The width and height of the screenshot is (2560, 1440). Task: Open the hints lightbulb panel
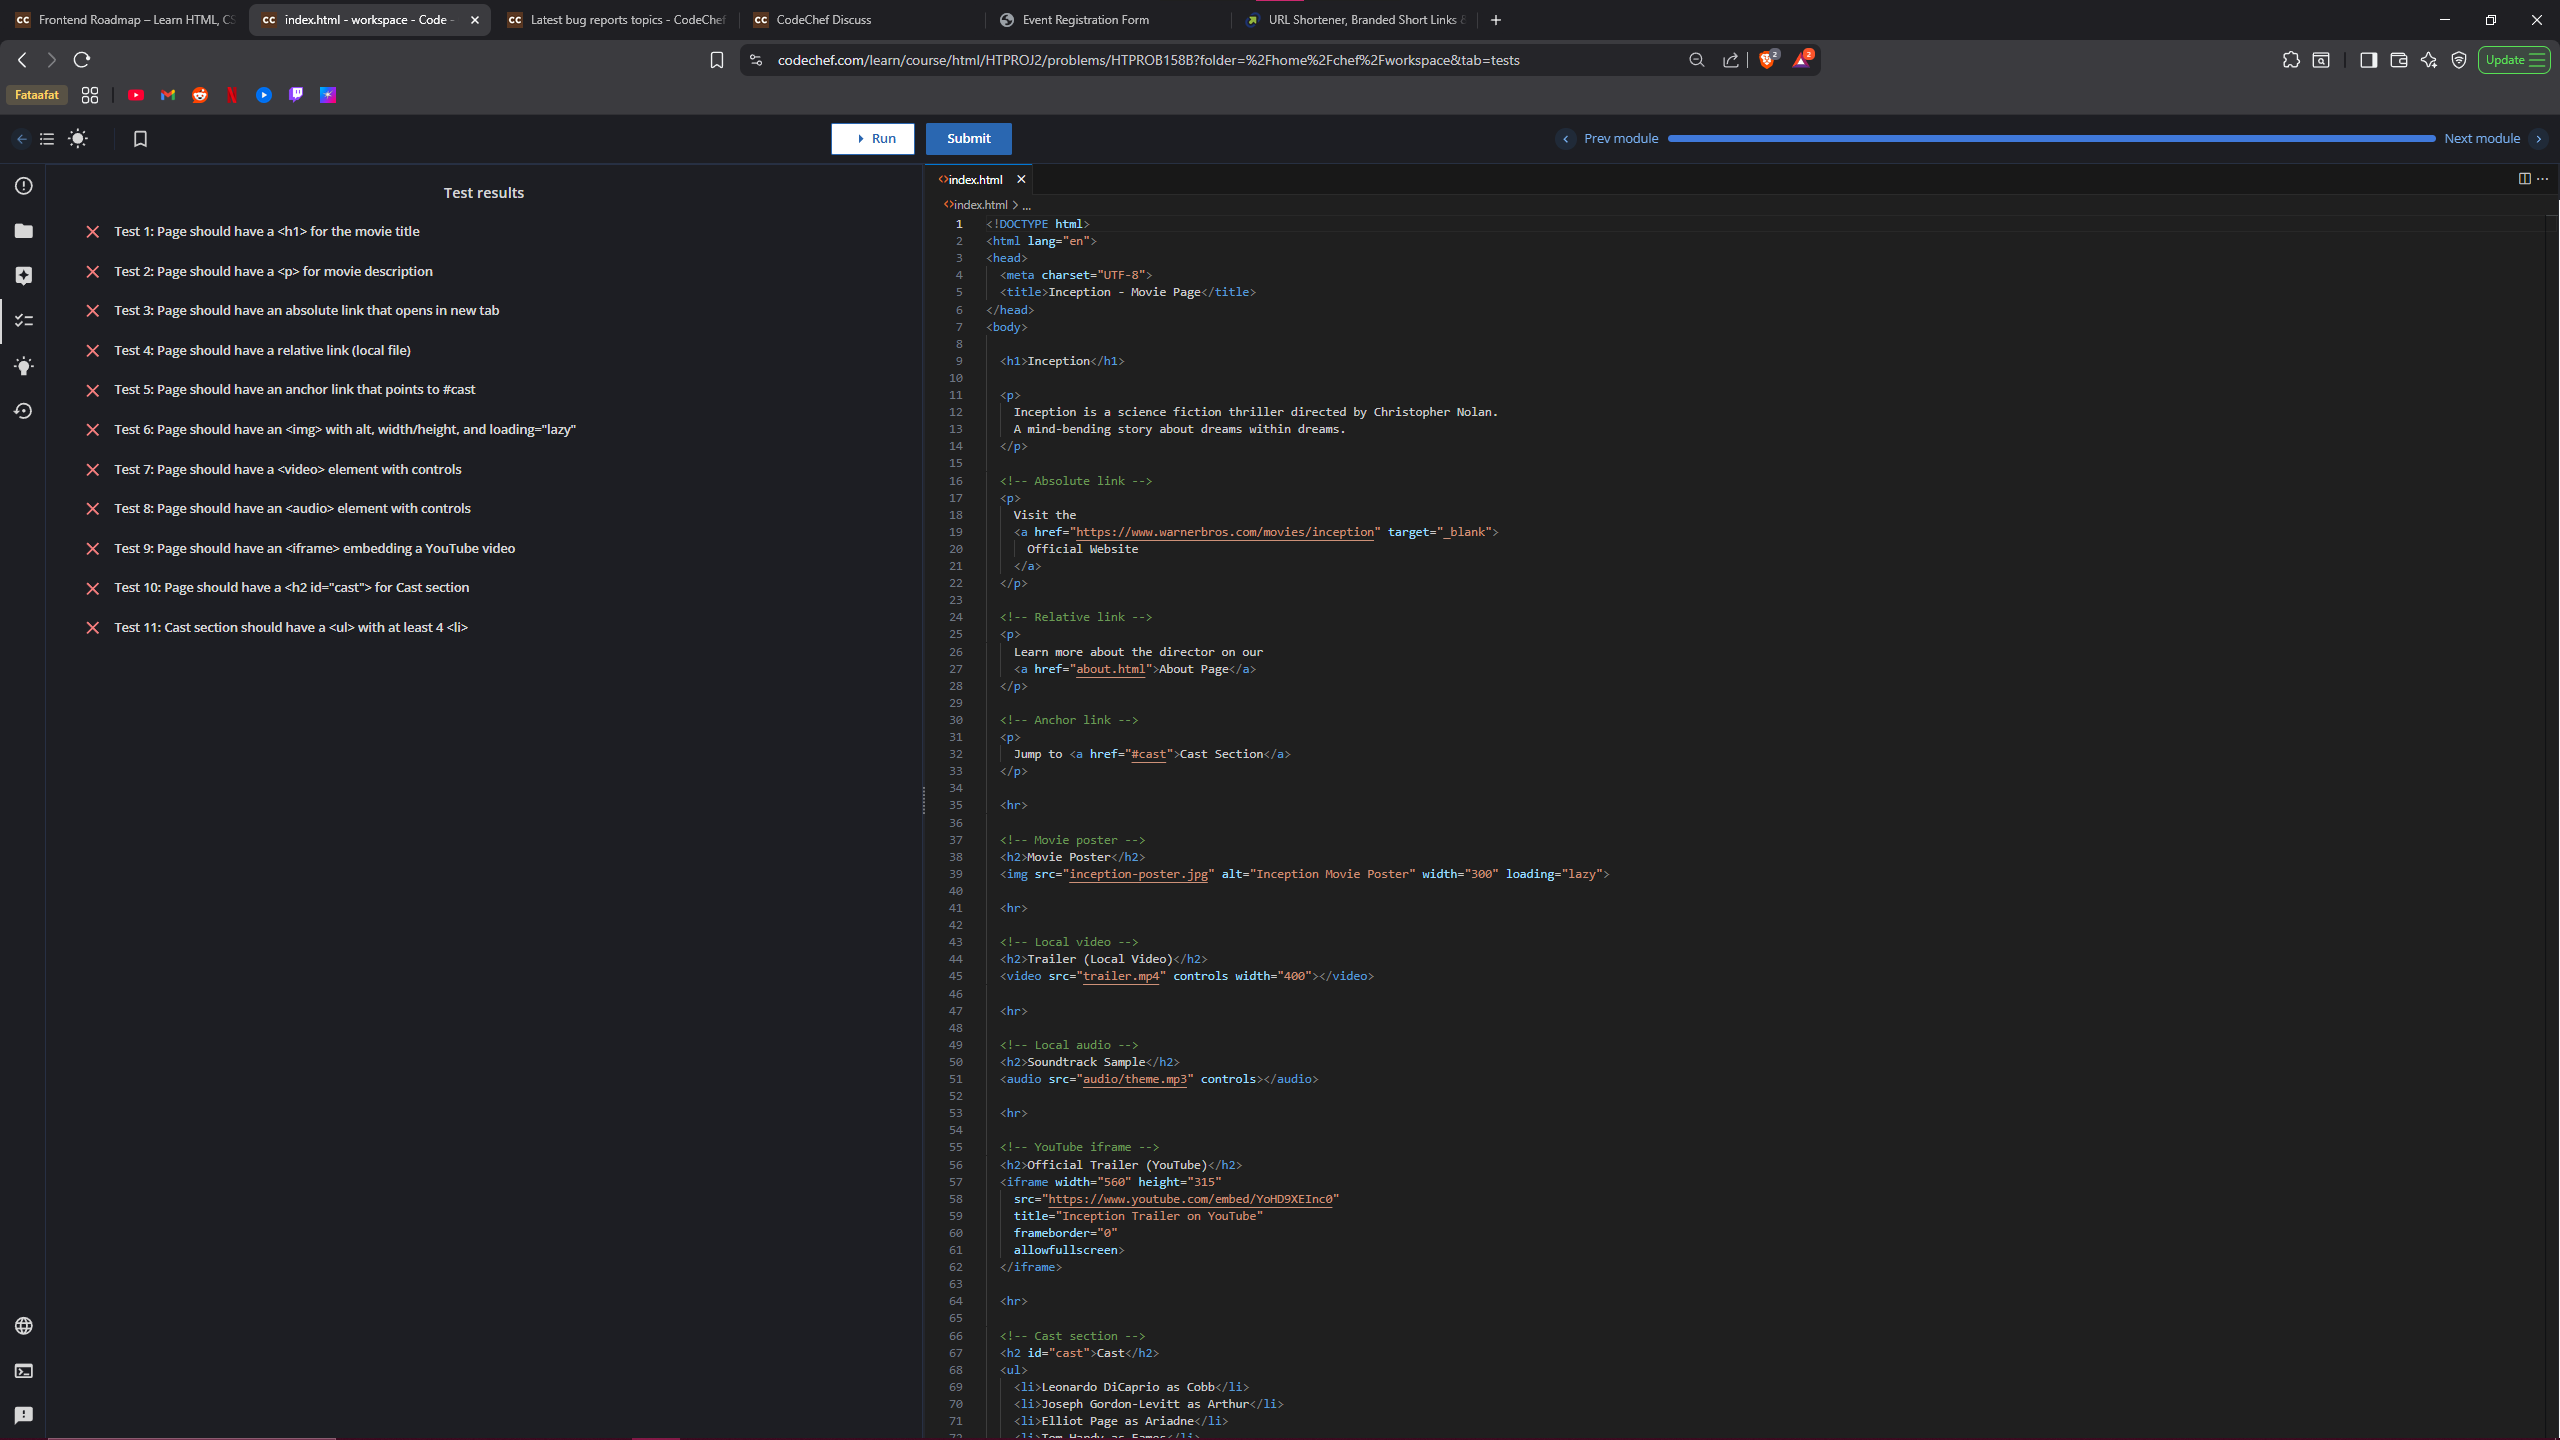tap(24, 366)
